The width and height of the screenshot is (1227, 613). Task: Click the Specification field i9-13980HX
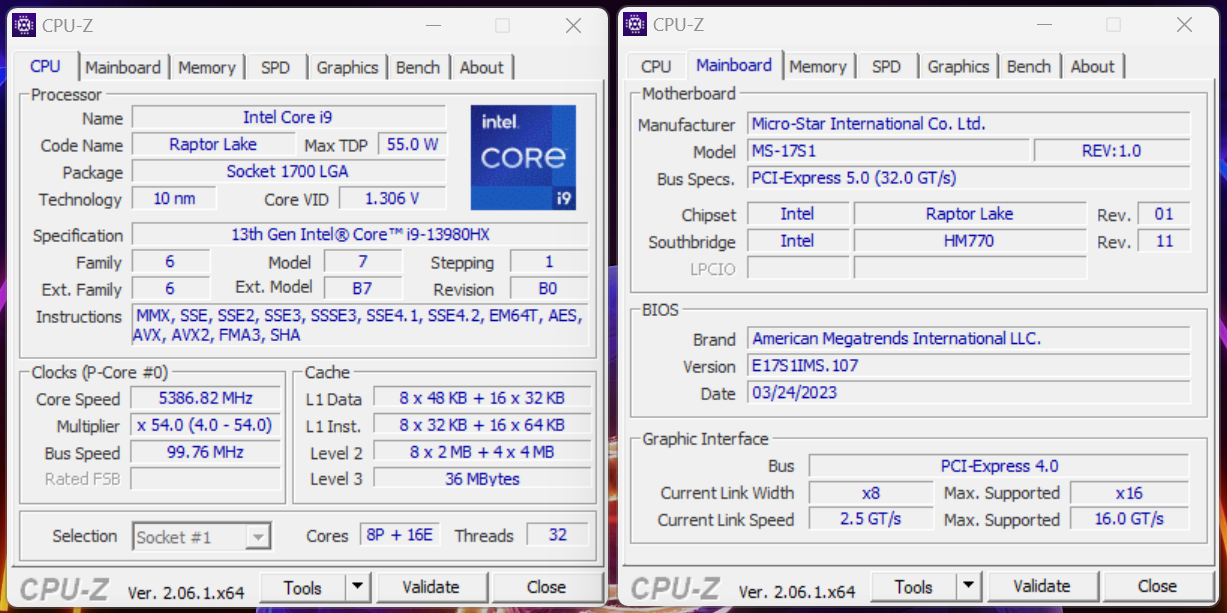pos(360,235)
